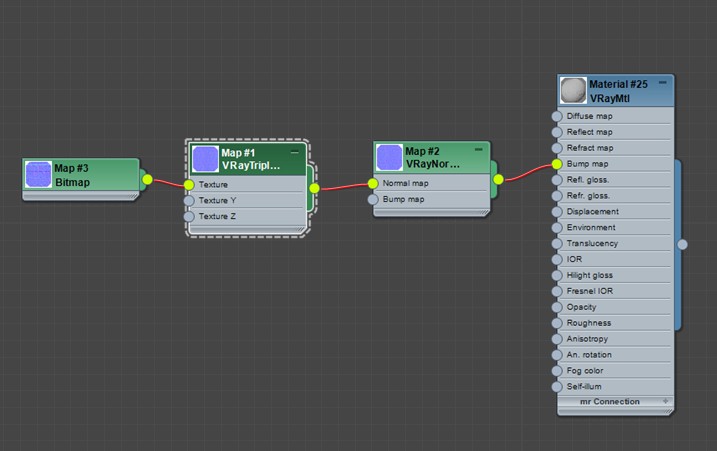Image resolution: width=717 pixels, height=451 pixels.
Task: Click the Translucency slot label
Action: 592,243
